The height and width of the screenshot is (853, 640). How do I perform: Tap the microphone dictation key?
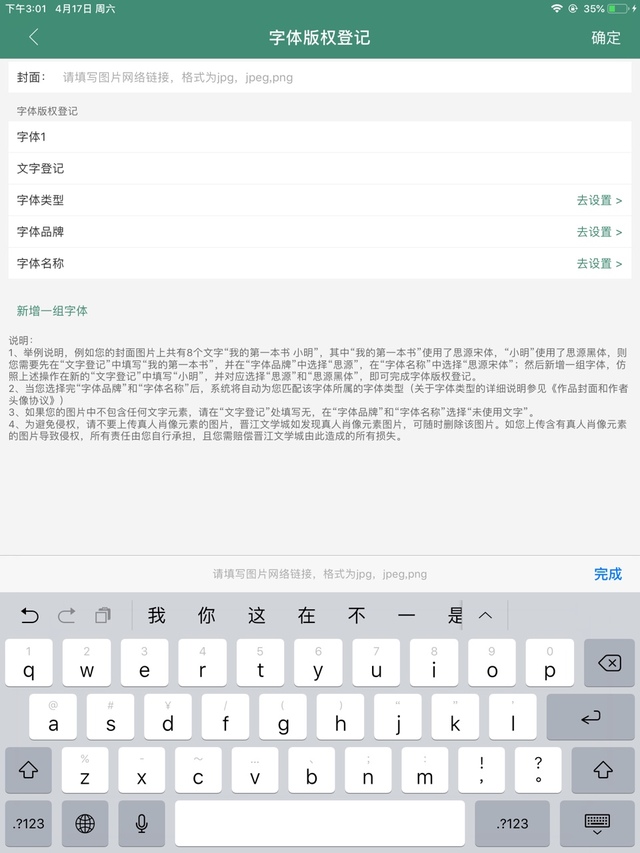[142, 823]
